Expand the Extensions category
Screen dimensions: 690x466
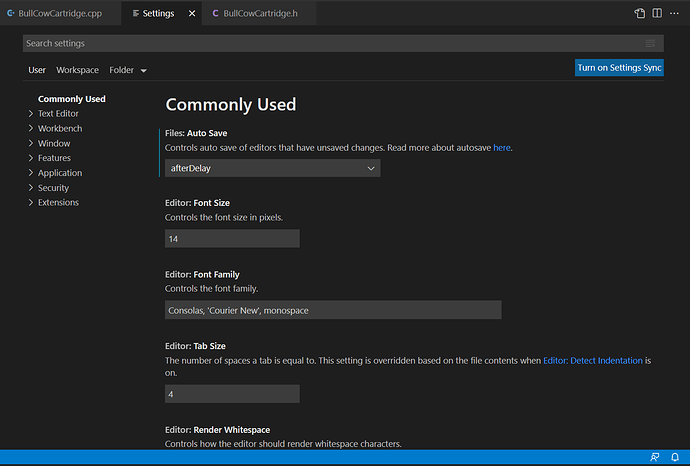coord(58,202)
